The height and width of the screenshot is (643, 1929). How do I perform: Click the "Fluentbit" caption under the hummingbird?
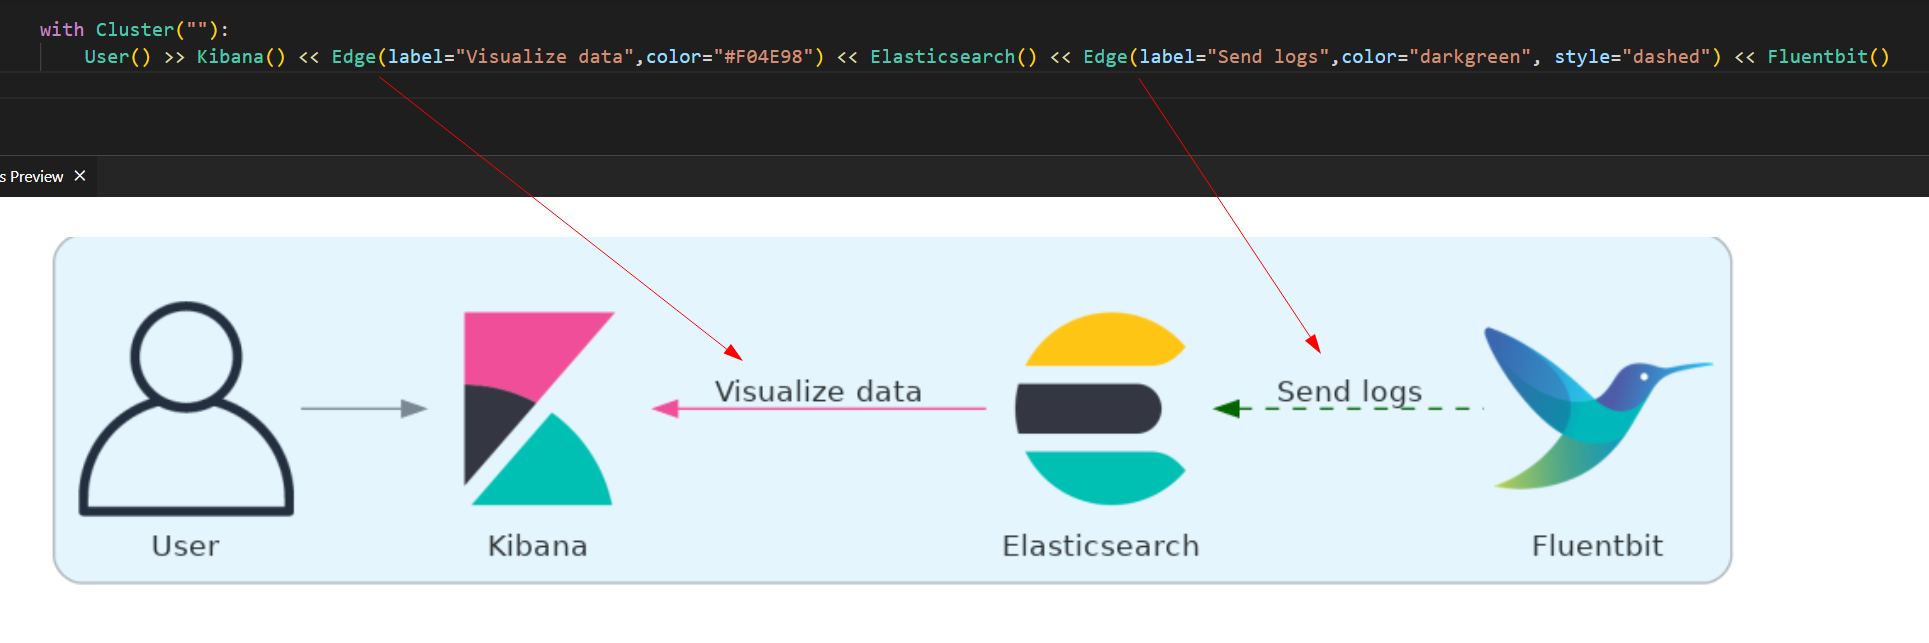pos(1597,546)
